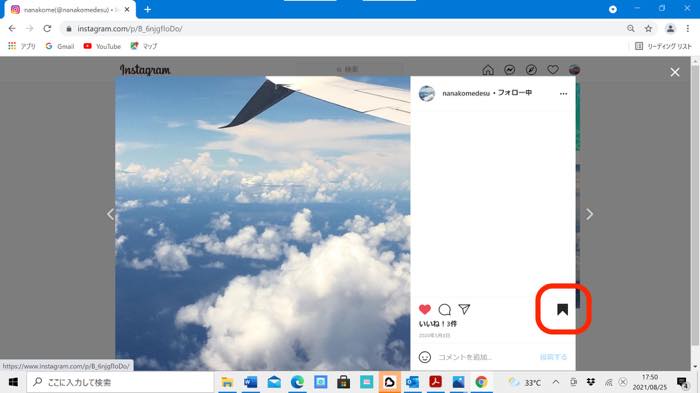Click the Instagram logo
This screenshot has width=700, height=393.
point(145,70)
